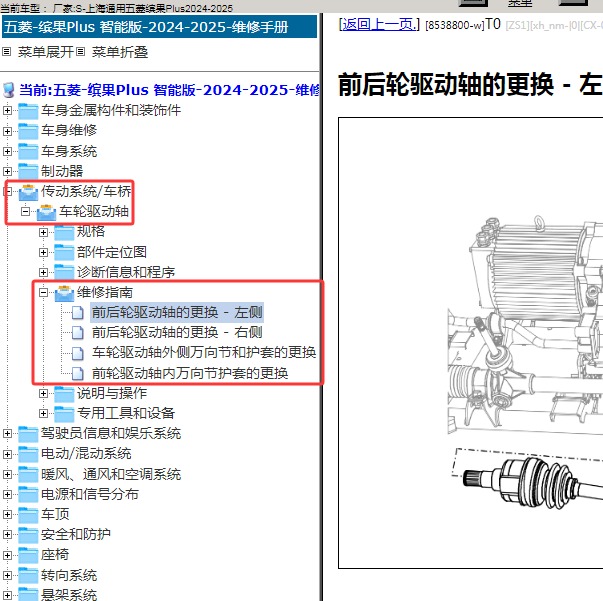The image size is (603, 601).
Task: Expand the 部件定位图 subfolder
Action: [x=43, y=252]
